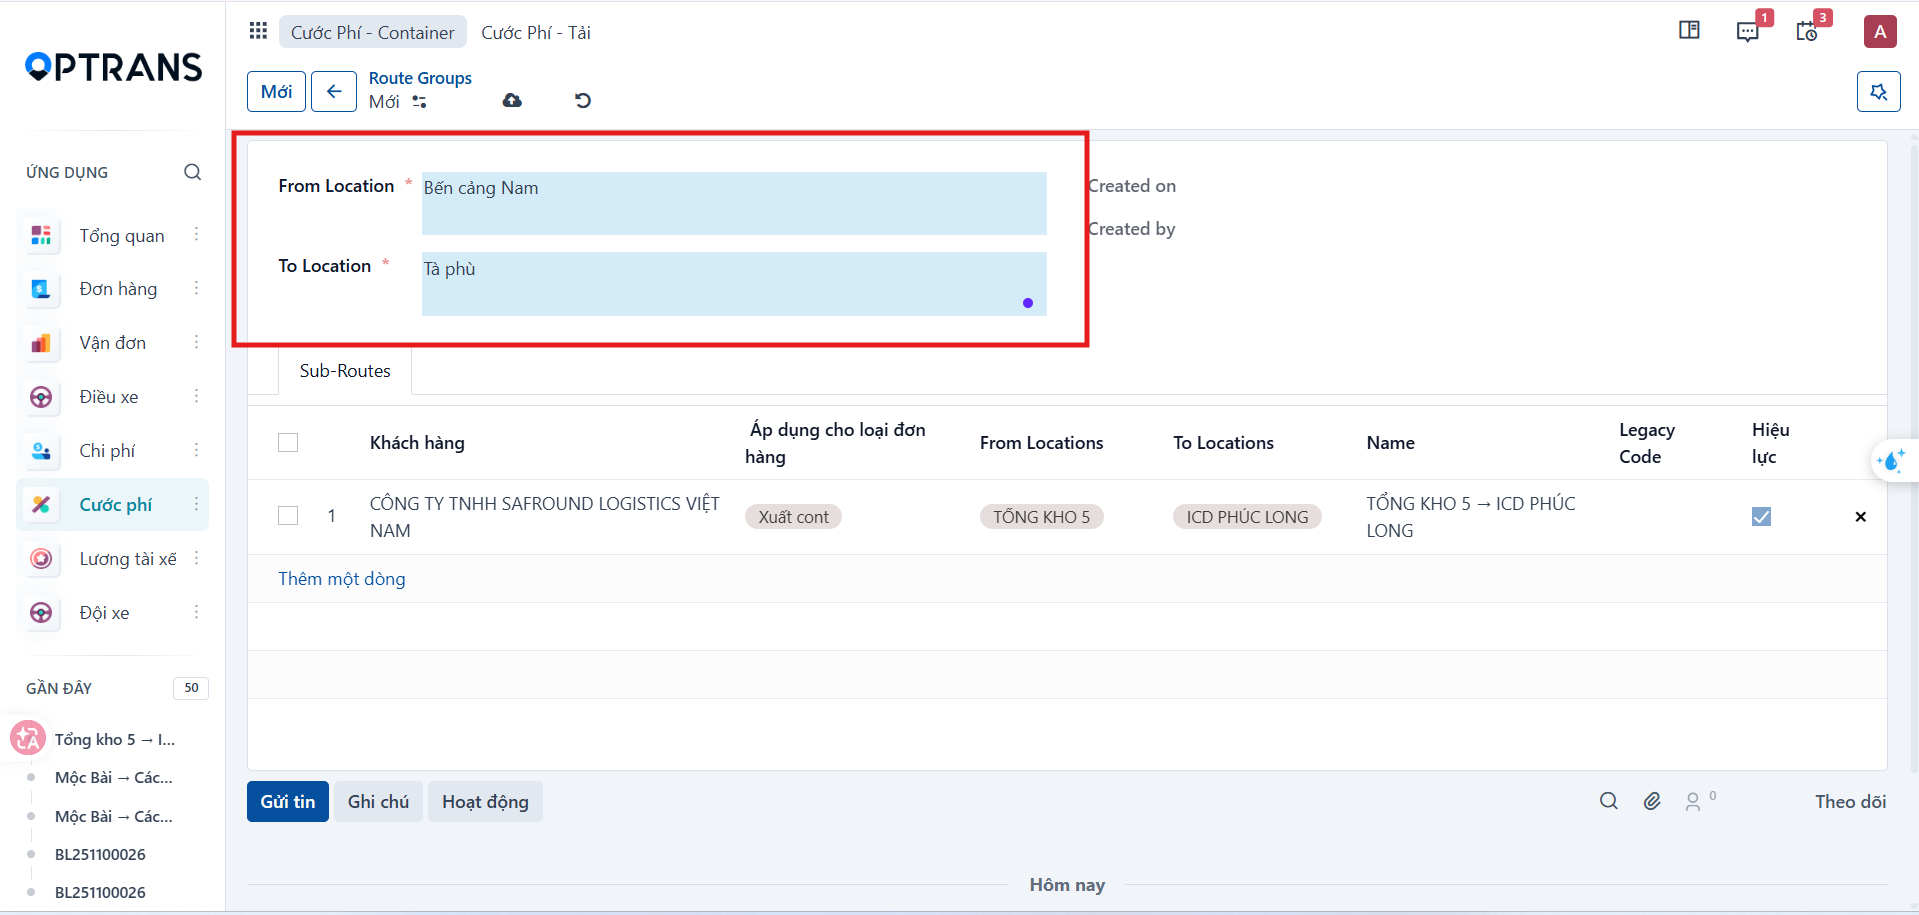Click the Route Groups breadcrumb link
Viewport: 1919px width, 915px height.
coord(420,78)
